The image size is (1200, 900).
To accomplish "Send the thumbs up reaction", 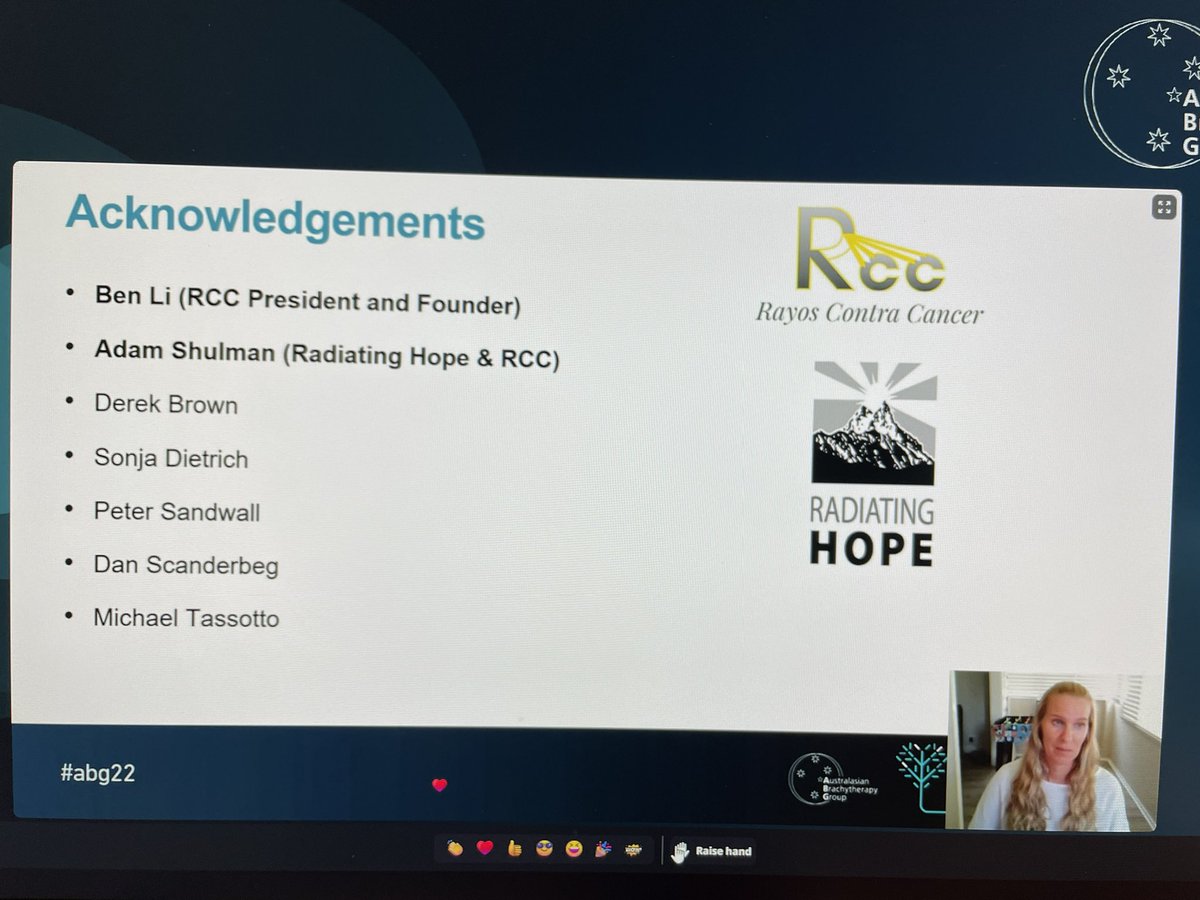I will 515,849.
